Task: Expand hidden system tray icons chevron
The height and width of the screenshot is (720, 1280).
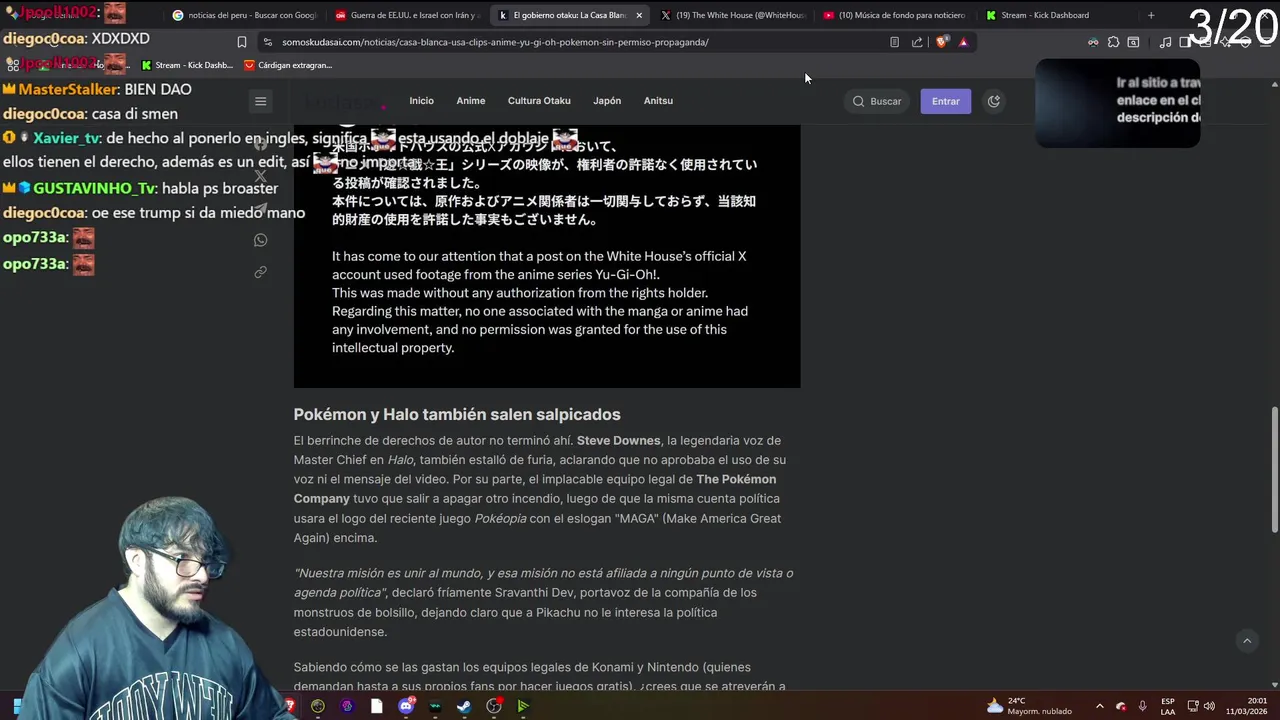Action: [1100, 706]
